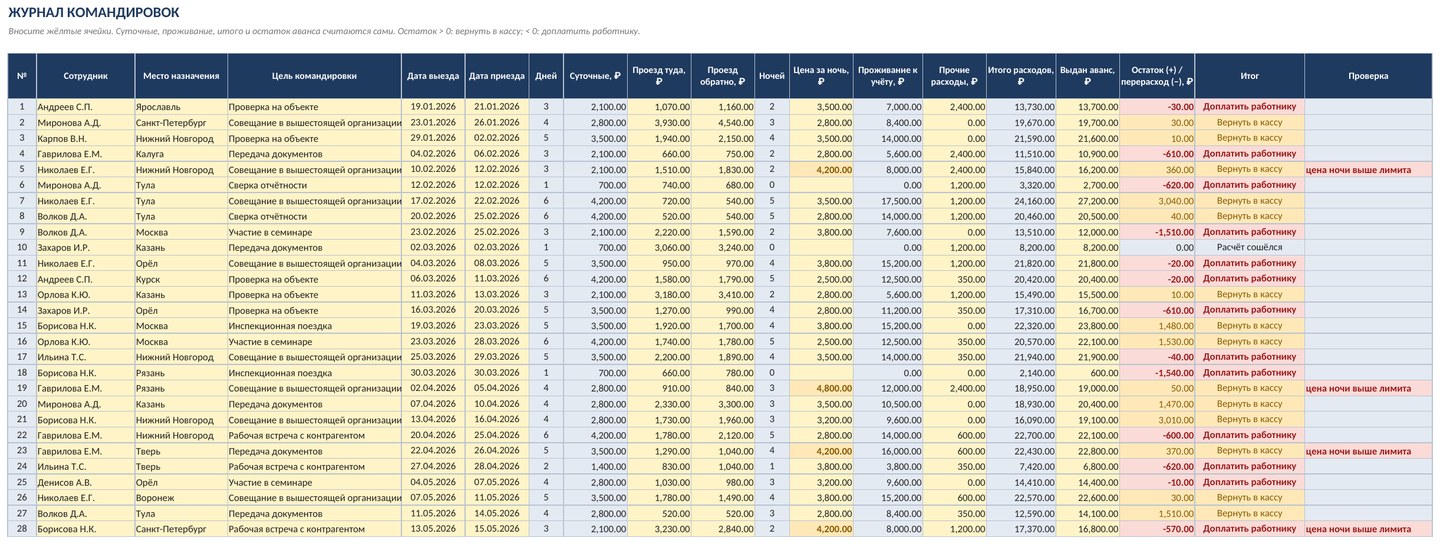Click 'цена ночи выше лимита' in row 28
This screenshot has height=544, width=1440.
point(1368,529)
